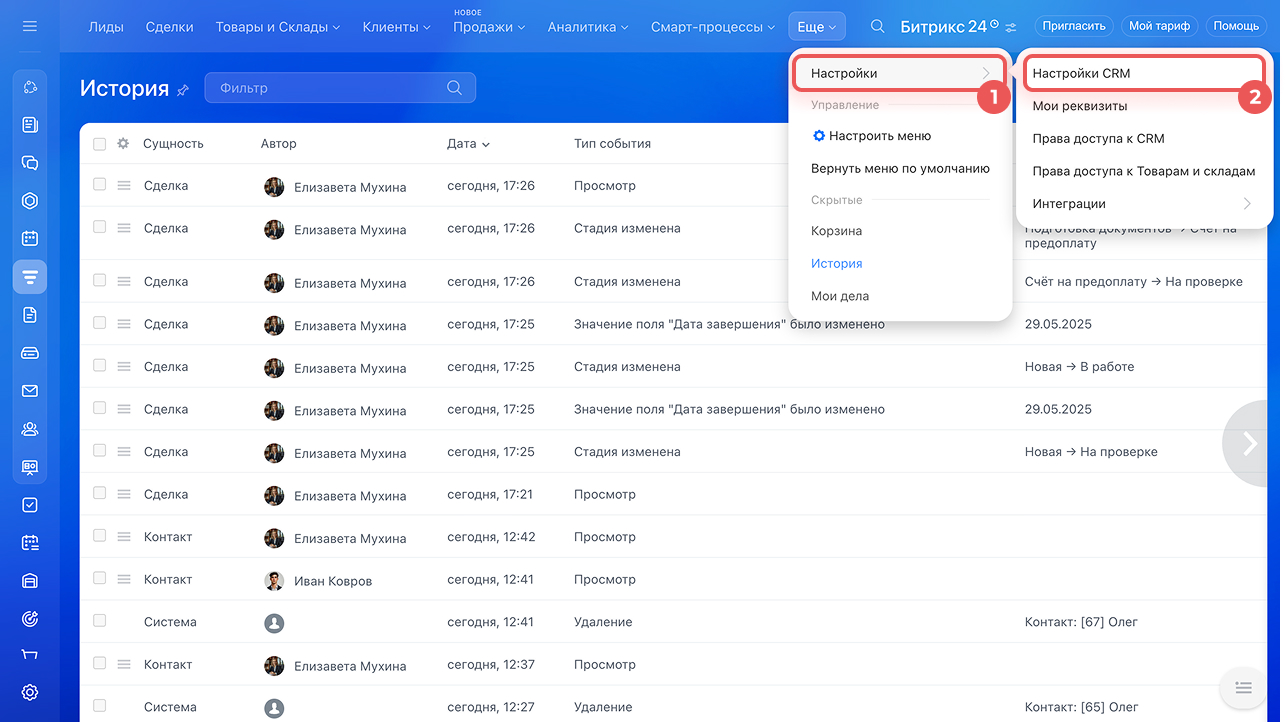Viewport: 1286px width, 722px height.
Task: Open the documents sidebar icon
Action: 30,315
